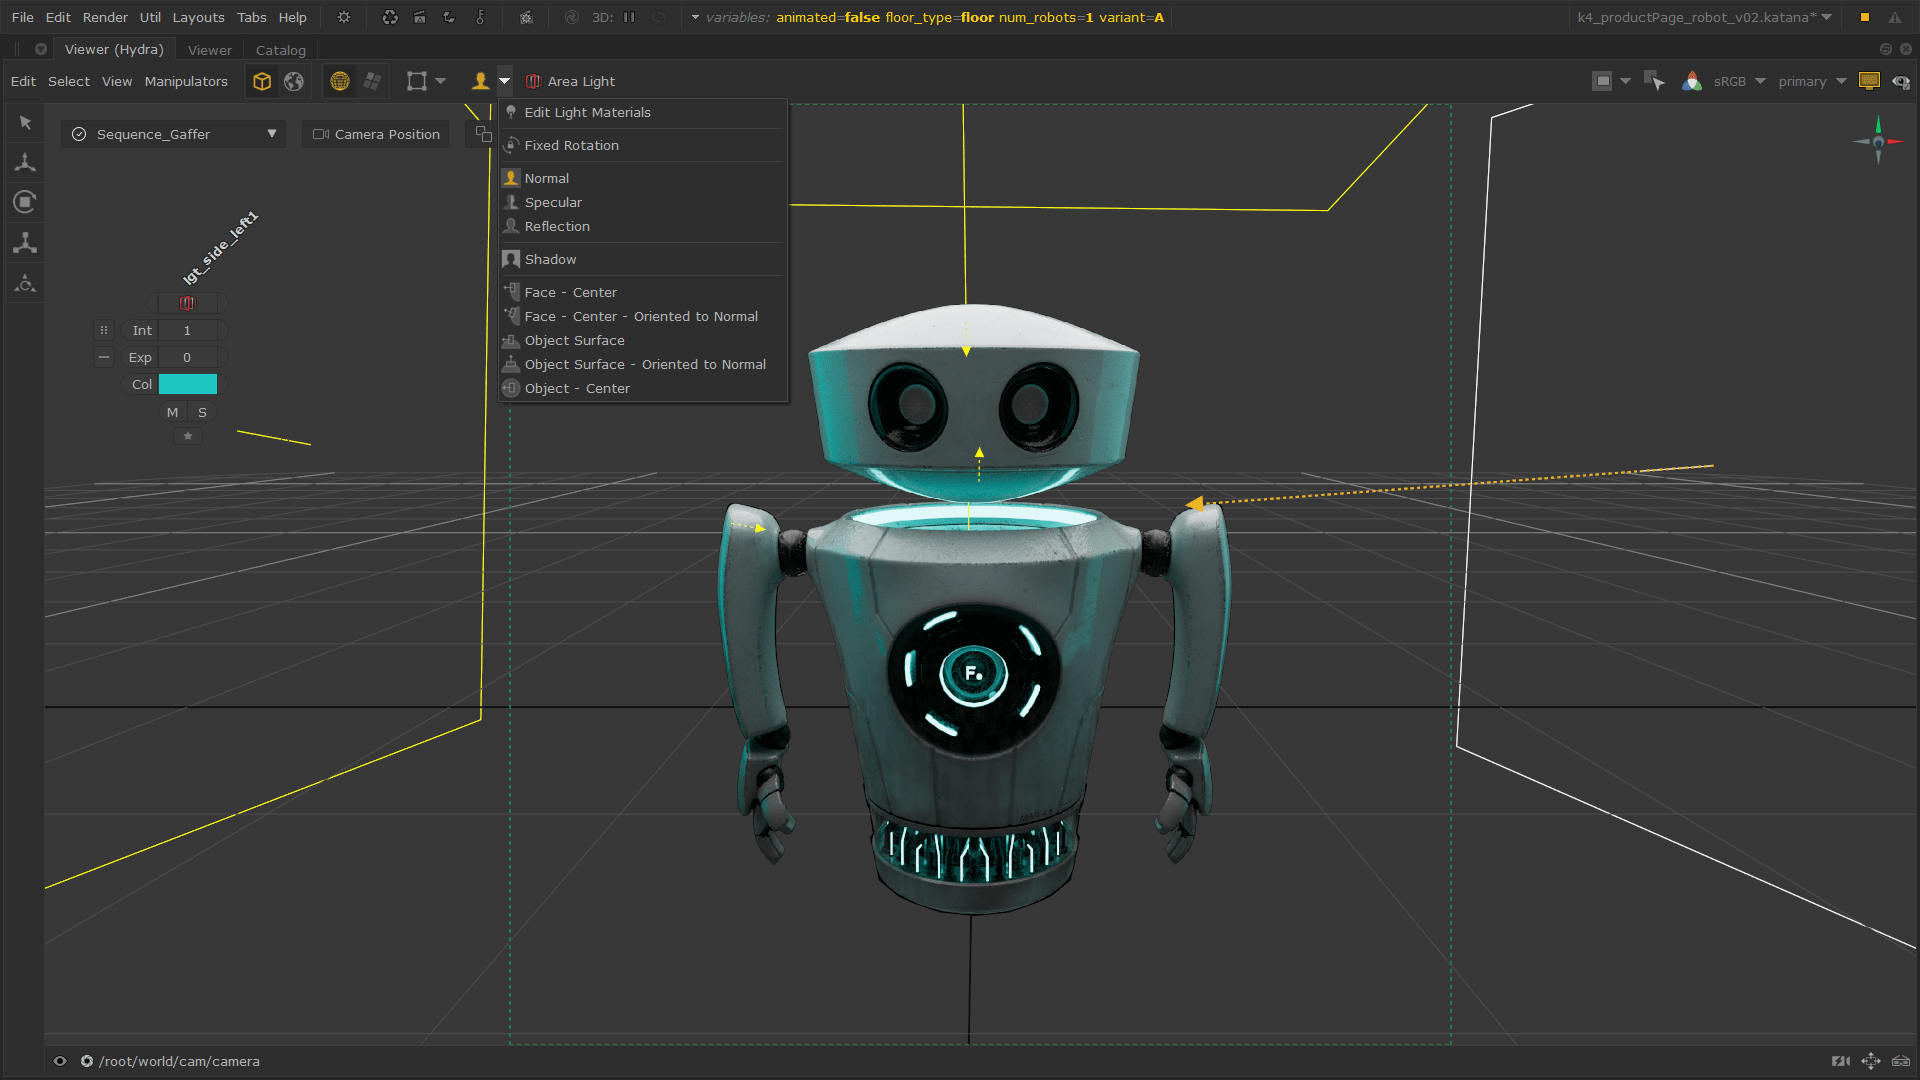Switch to the Catalog tab
1920x1080 pixels.
(x=280, y=50)
